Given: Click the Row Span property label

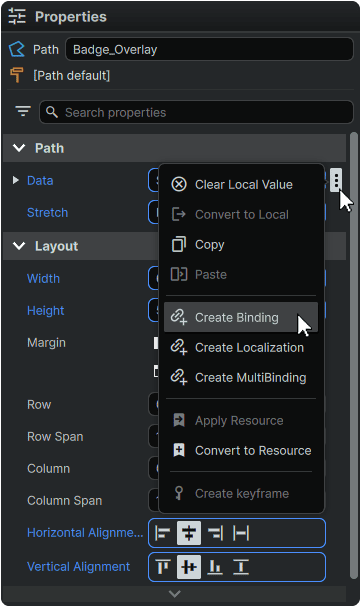Looking at the screenshot, I should (x=55, y=437).
